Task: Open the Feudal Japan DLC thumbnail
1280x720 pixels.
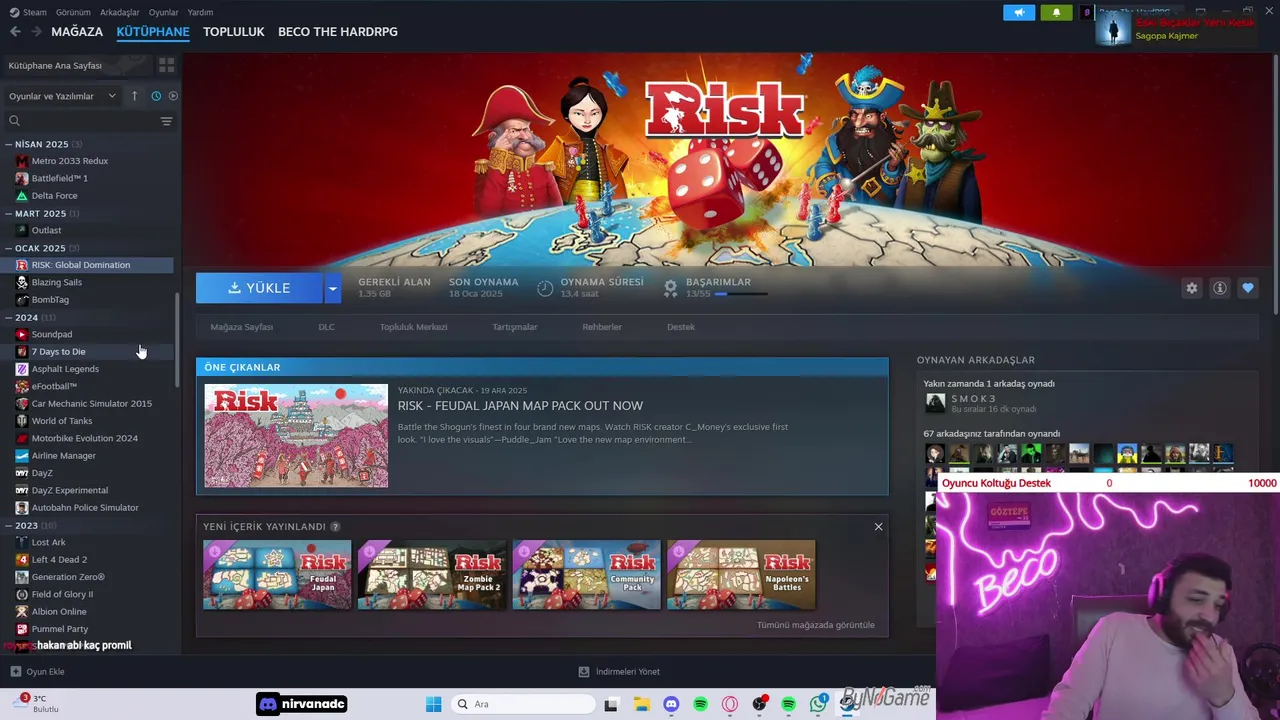Action: click(x=277, y=575)
